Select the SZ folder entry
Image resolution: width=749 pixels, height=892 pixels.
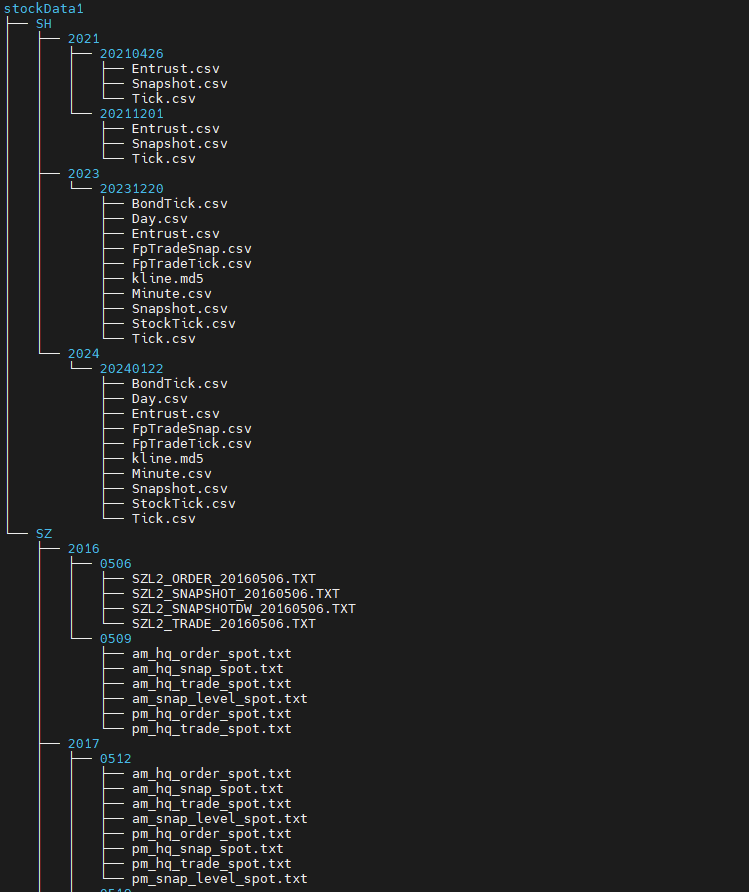point(44,534)
